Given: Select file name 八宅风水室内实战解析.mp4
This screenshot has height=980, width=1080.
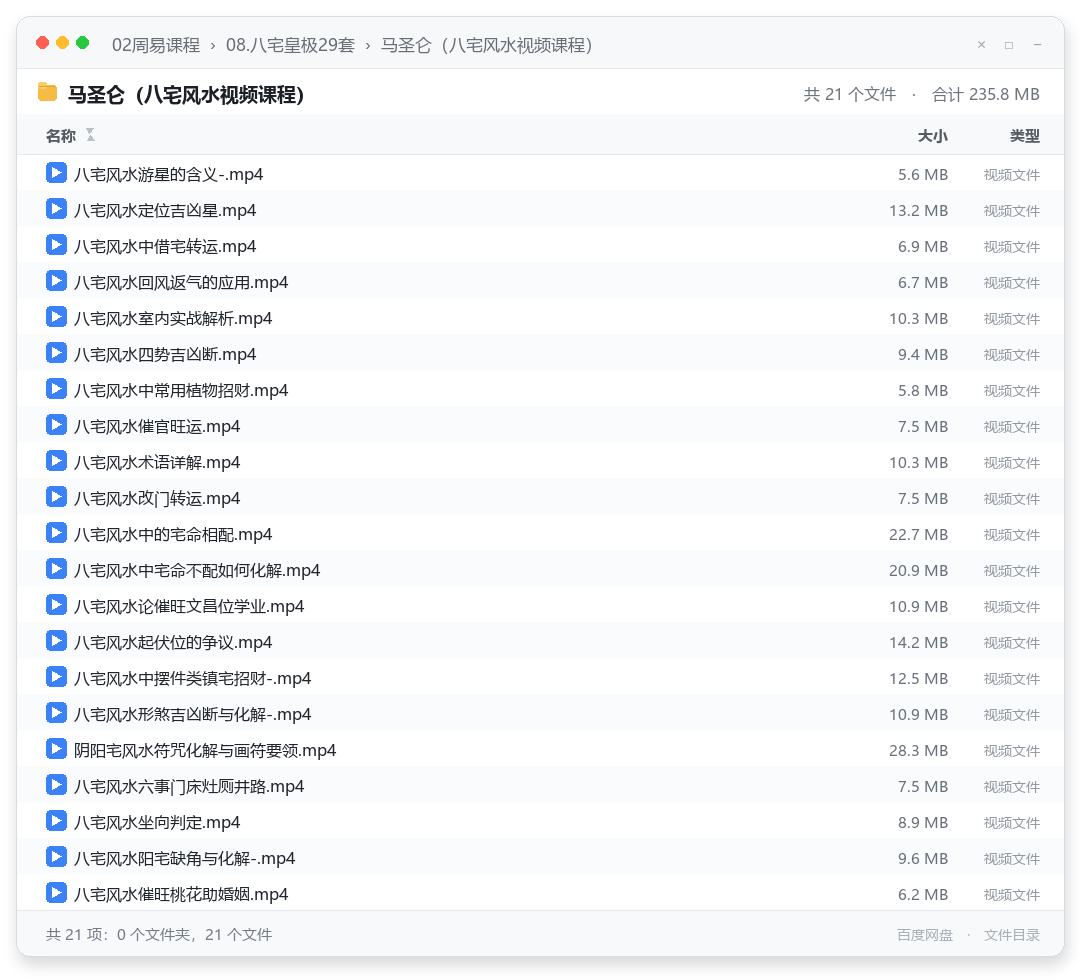Looking at the screenshot, I should (173, 318).
